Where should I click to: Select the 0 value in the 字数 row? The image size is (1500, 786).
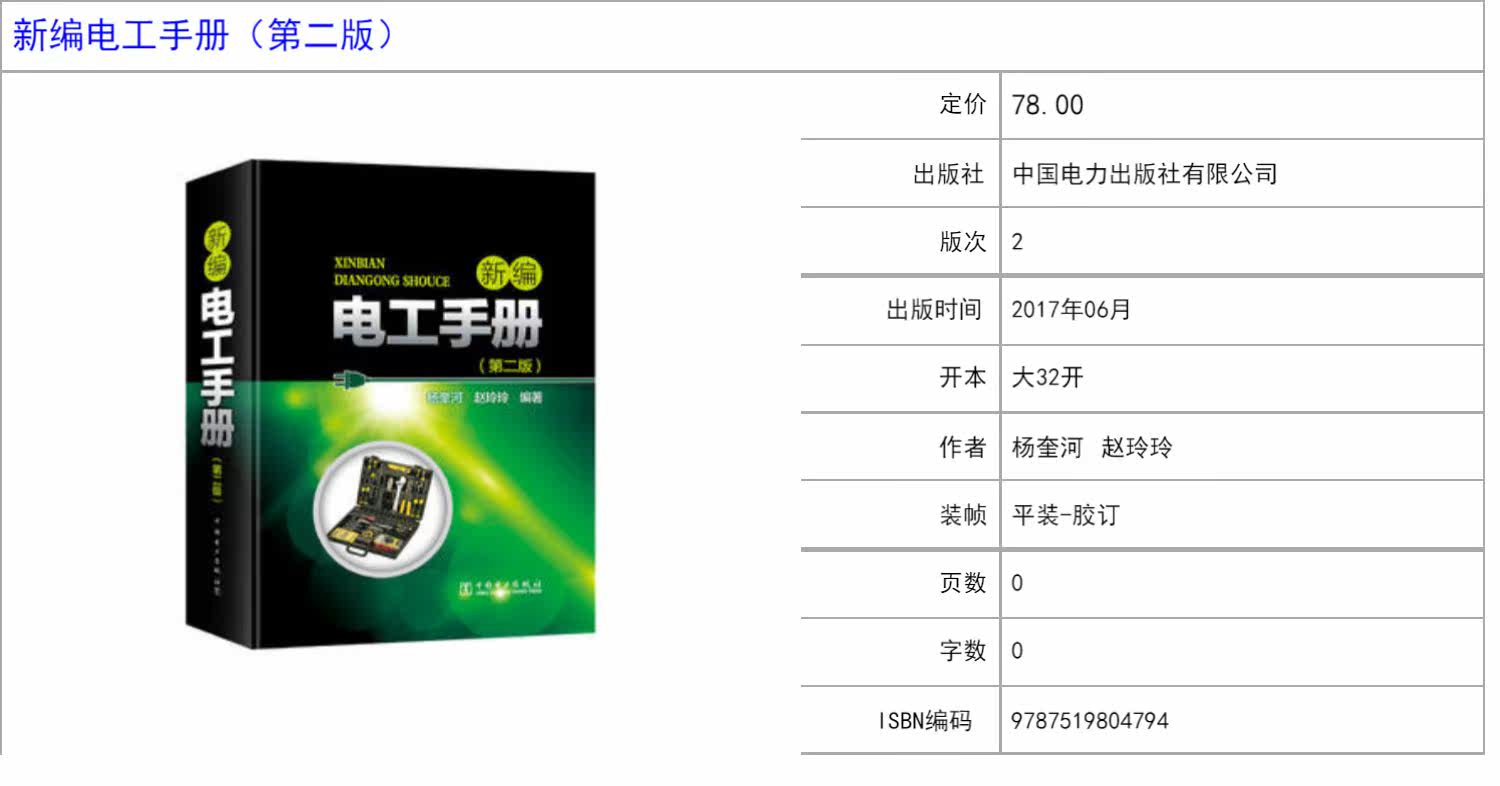[1018, 652]
